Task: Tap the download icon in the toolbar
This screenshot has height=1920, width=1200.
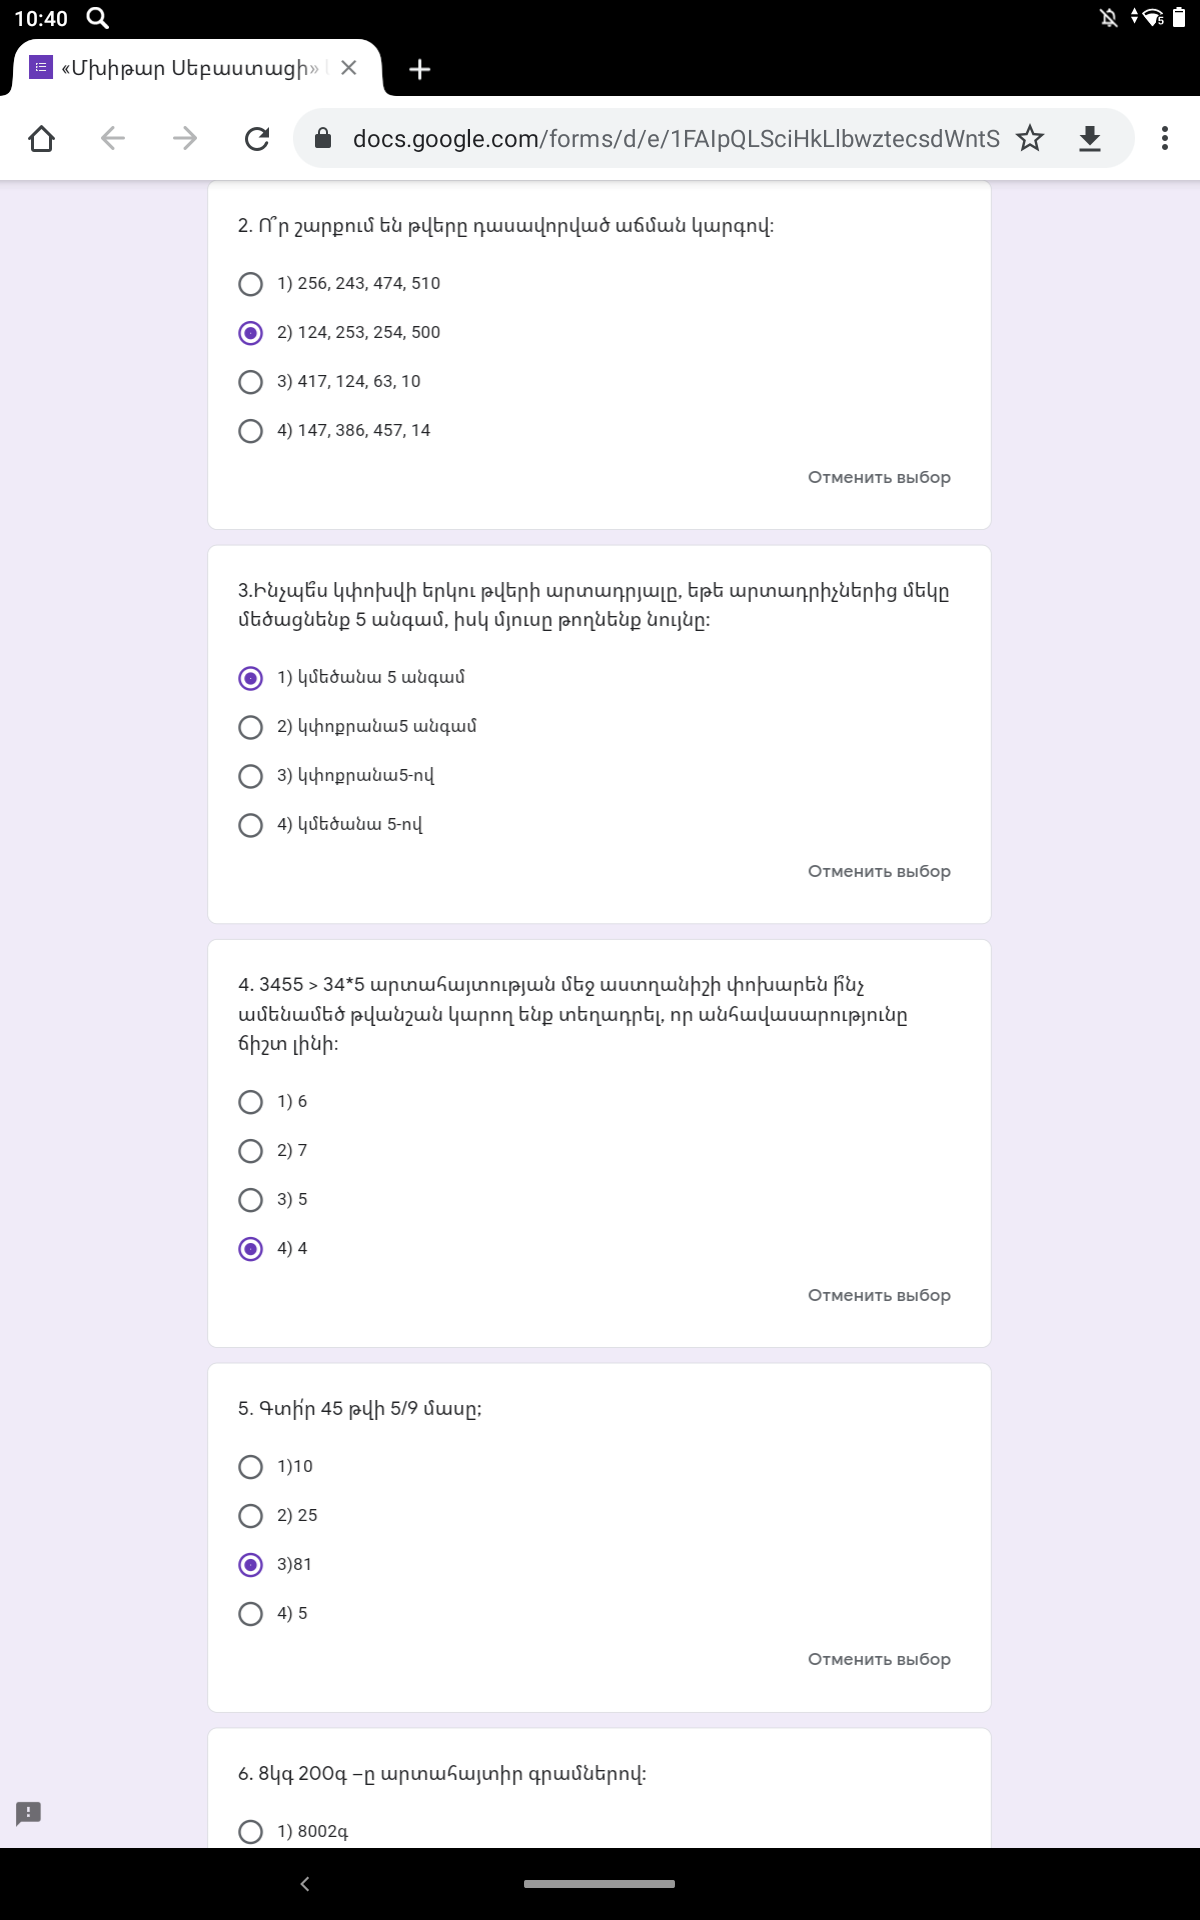Action: pyautogui.click(x=1090, y=138)
